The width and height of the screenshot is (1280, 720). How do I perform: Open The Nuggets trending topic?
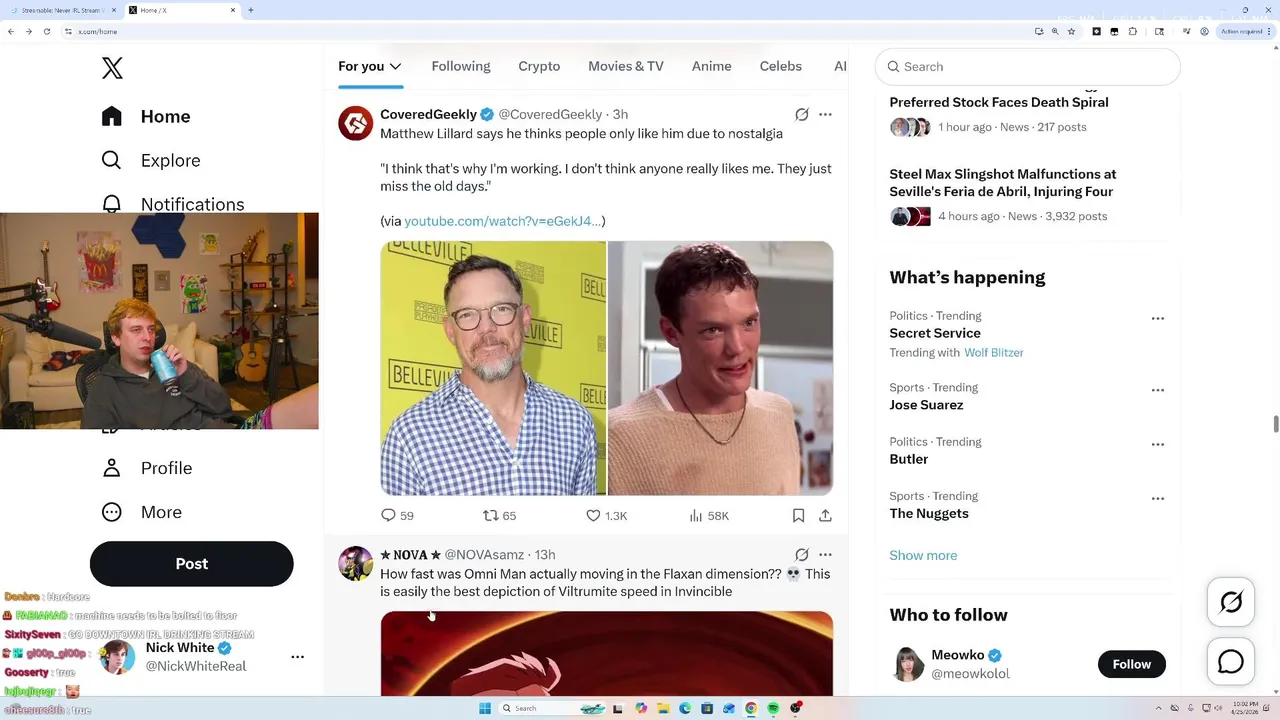(929, 513)
